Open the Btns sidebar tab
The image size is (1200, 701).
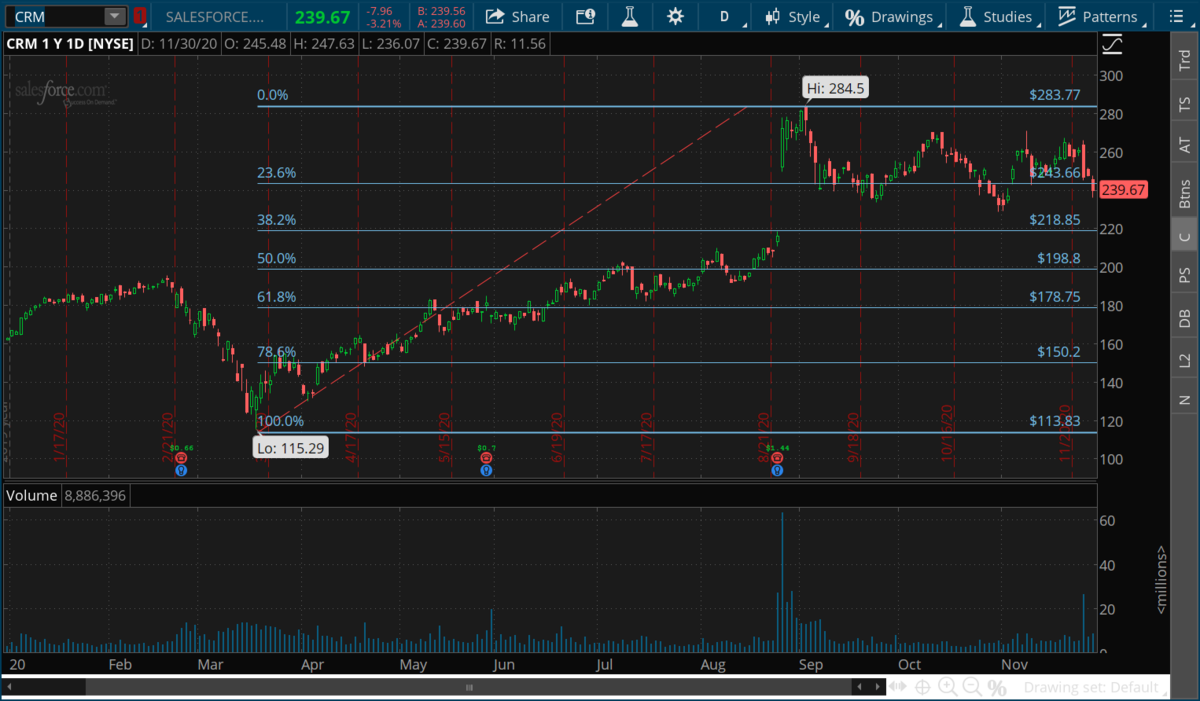[1185, 191]
